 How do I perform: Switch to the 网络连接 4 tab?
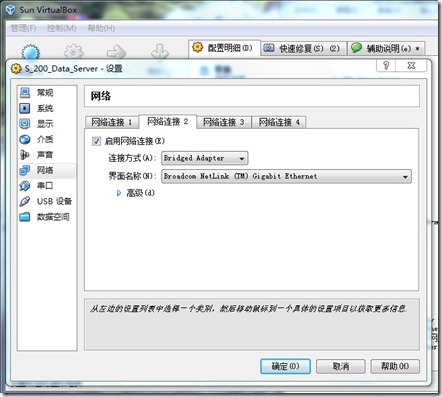[x=279, y=122]
